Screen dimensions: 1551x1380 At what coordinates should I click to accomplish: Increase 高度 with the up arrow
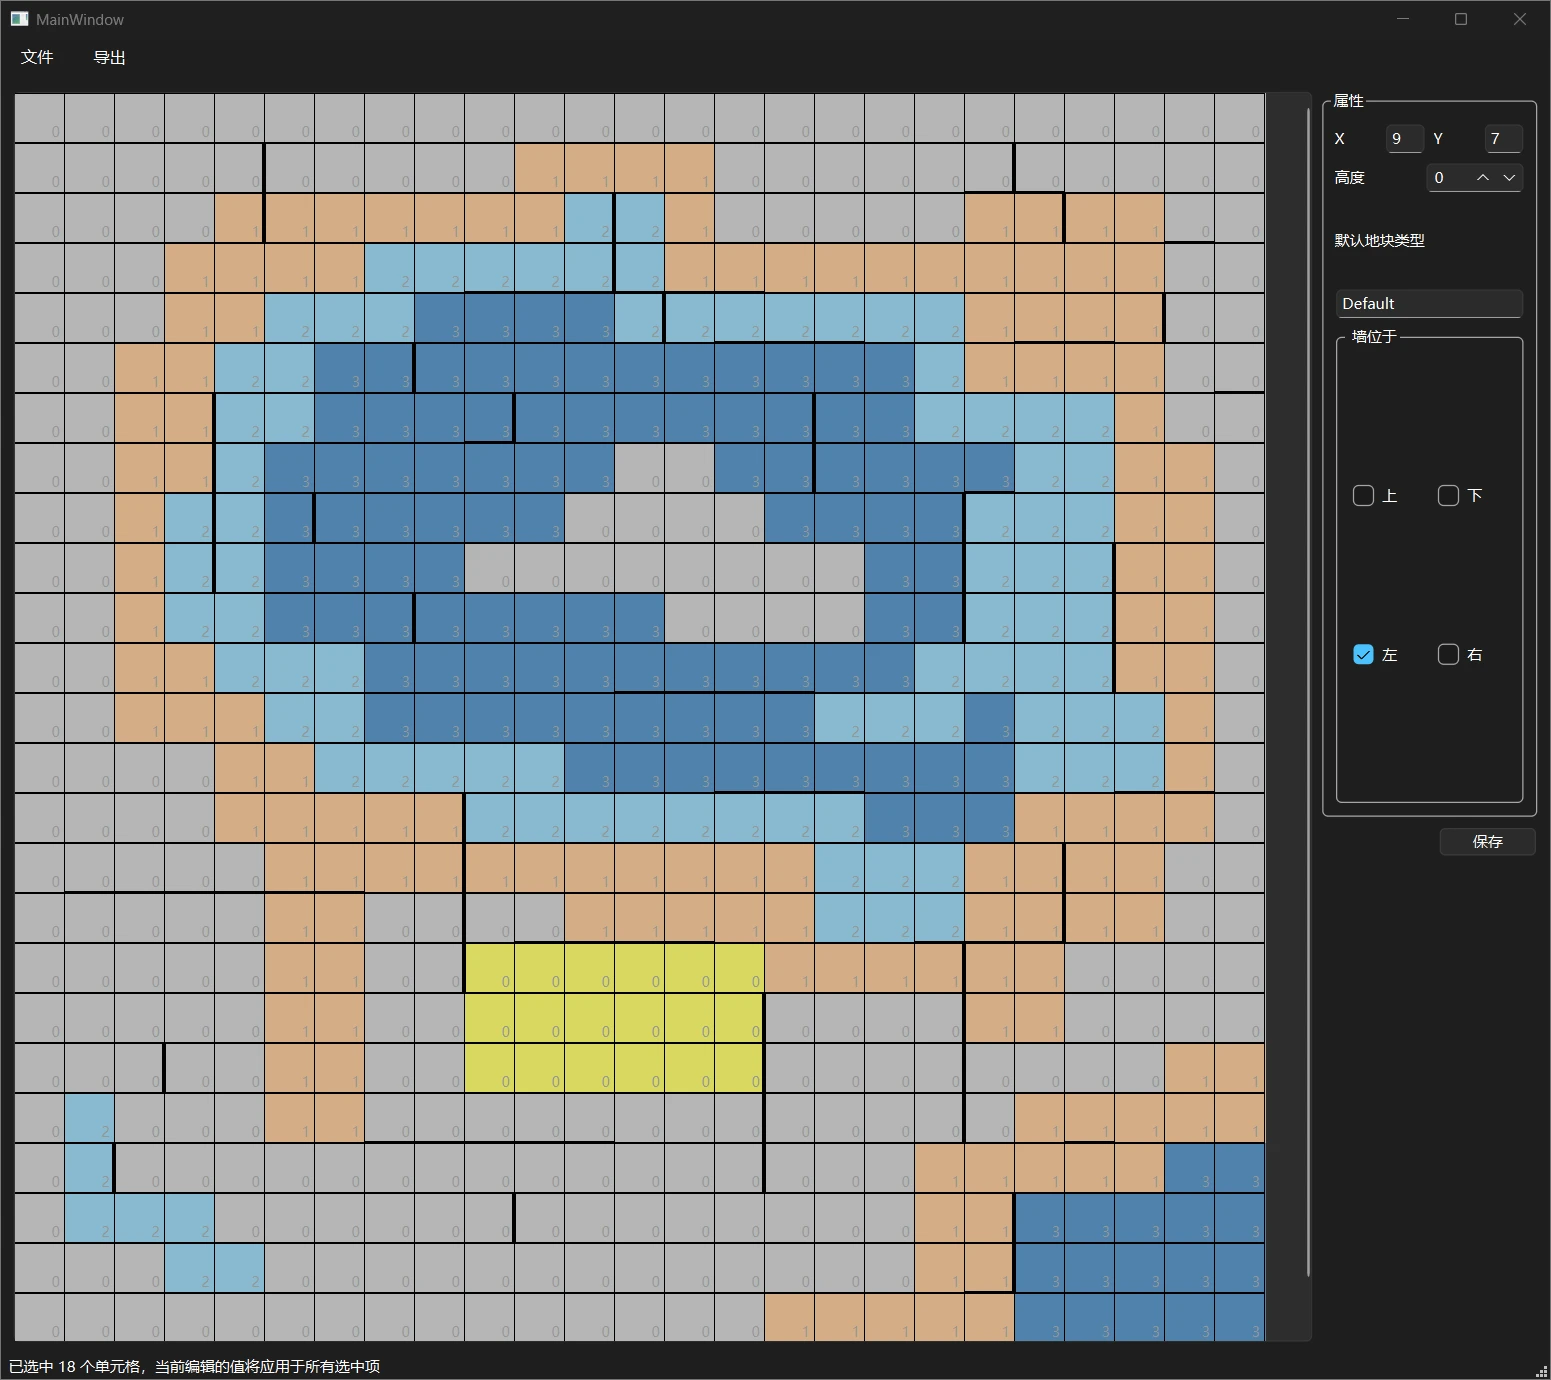point(1483,177)
